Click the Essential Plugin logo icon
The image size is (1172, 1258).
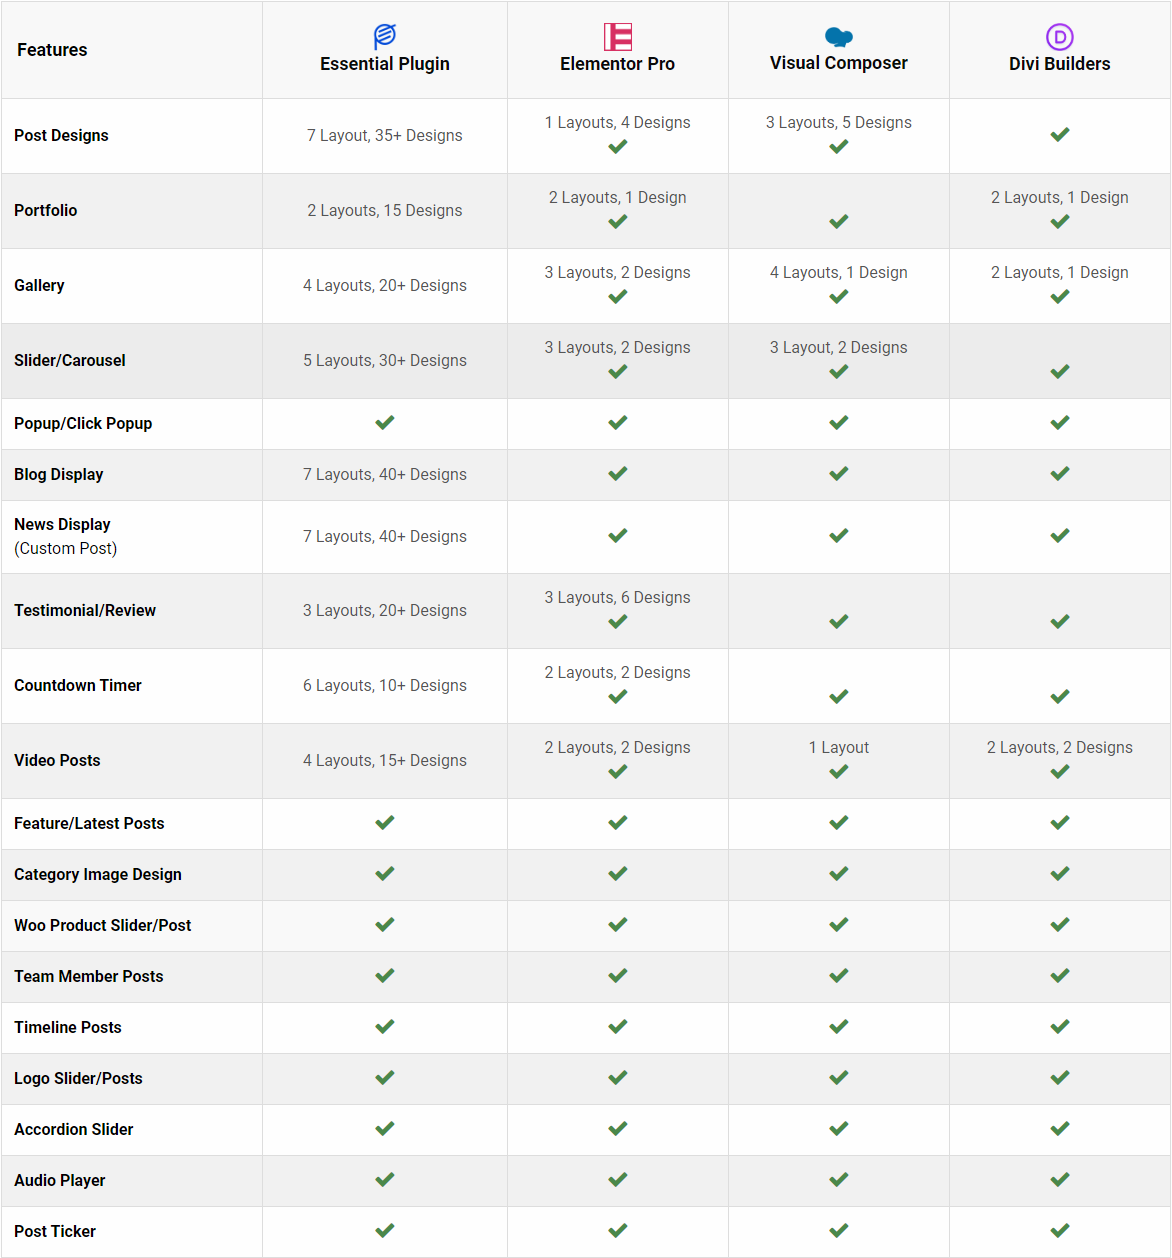[x=385, y=36]
